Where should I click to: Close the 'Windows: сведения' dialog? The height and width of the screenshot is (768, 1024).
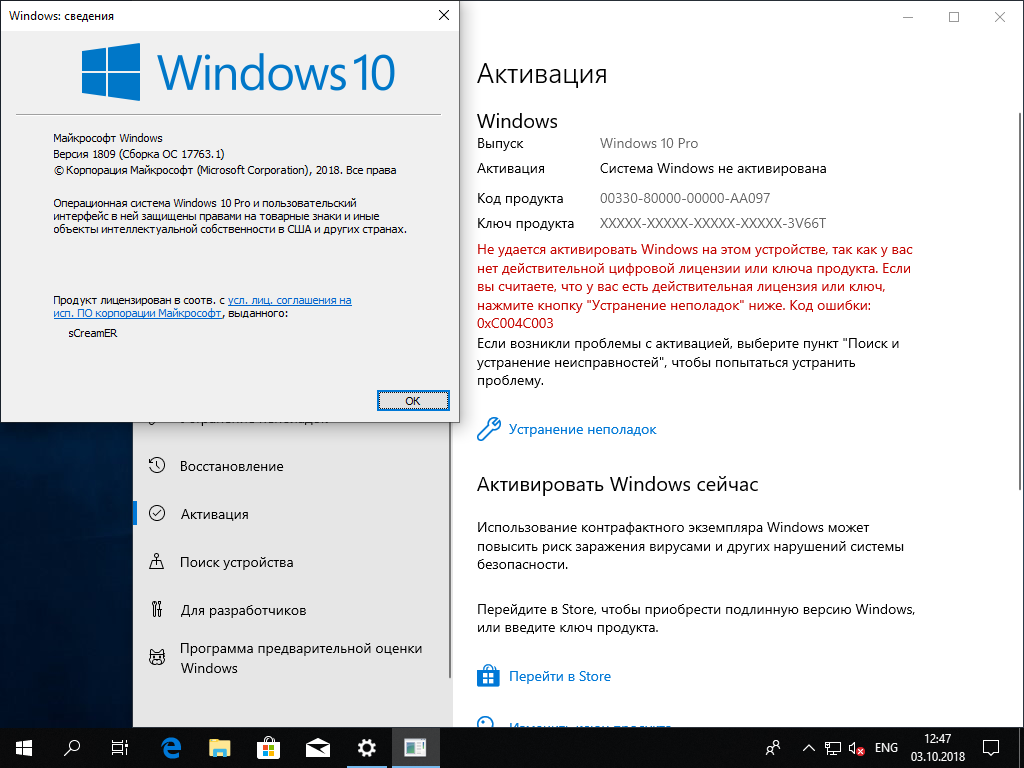pos(443,15)
